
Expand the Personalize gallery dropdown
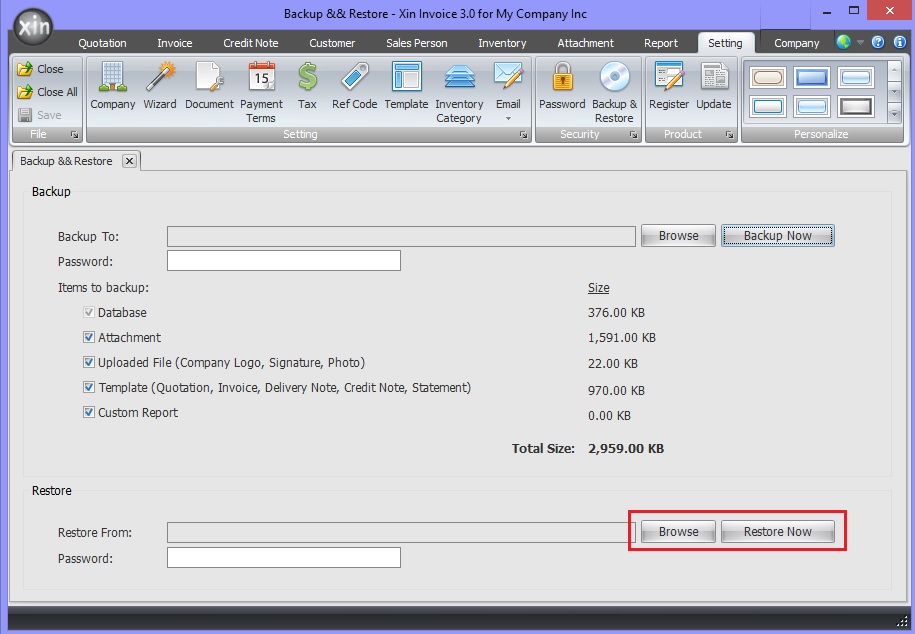tap(895, 114)
